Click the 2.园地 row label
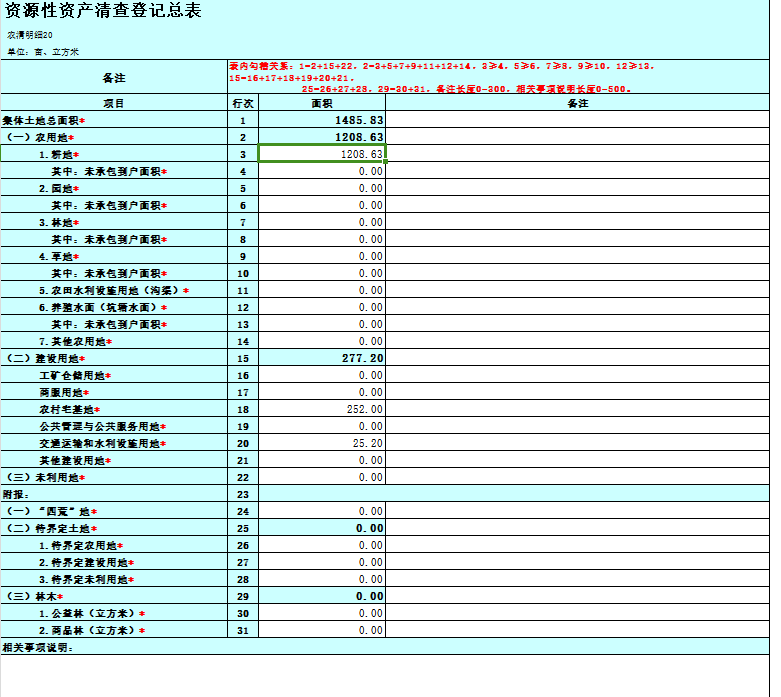781x697 pixels. pyautogui.click(x=59, y=188)
